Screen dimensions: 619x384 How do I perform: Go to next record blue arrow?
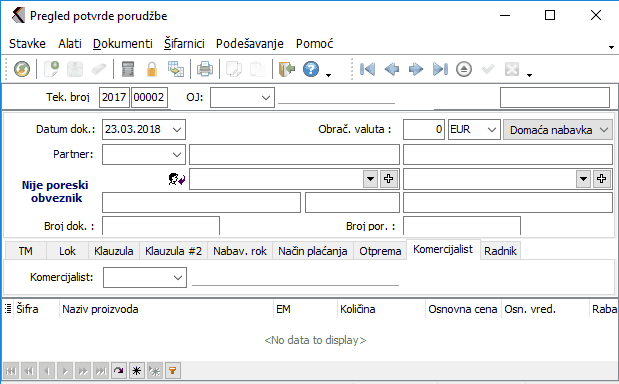coord(416,69)
